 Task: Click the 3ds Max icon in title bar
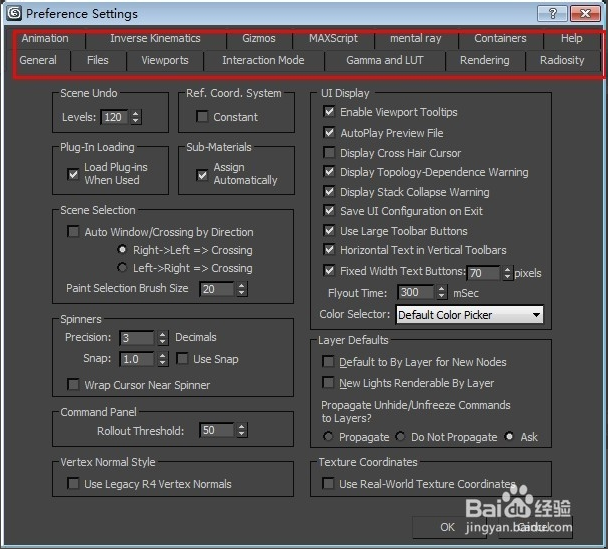14,13
